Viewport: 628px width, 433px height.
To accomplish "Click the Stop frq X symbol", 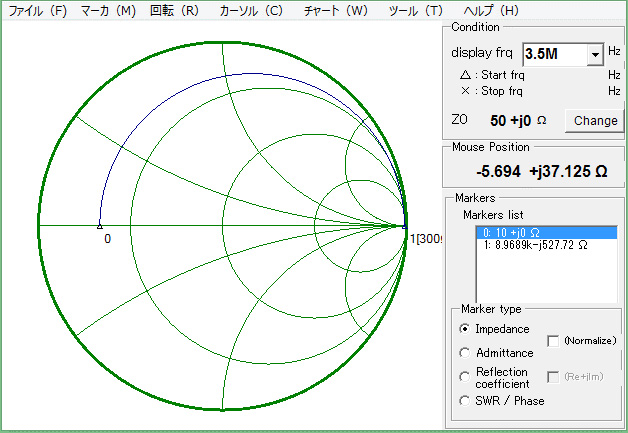I will pos(465,91).
